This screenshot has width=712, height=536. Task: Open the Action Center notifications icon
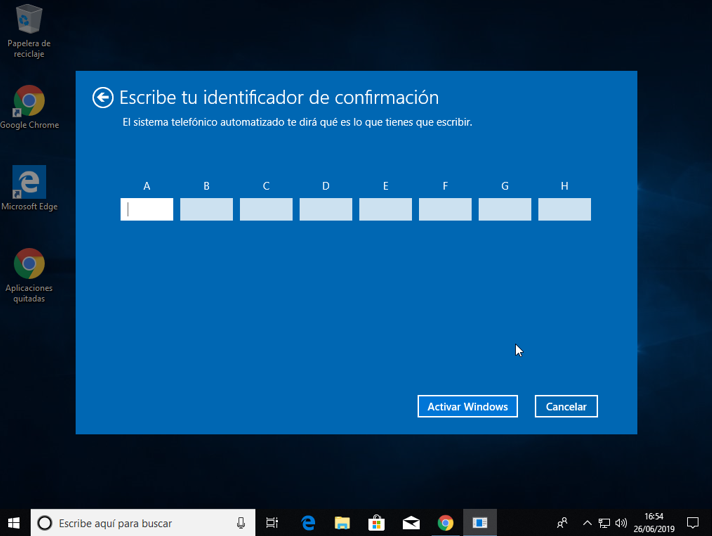pyautogui.click(x=692, y=523)
